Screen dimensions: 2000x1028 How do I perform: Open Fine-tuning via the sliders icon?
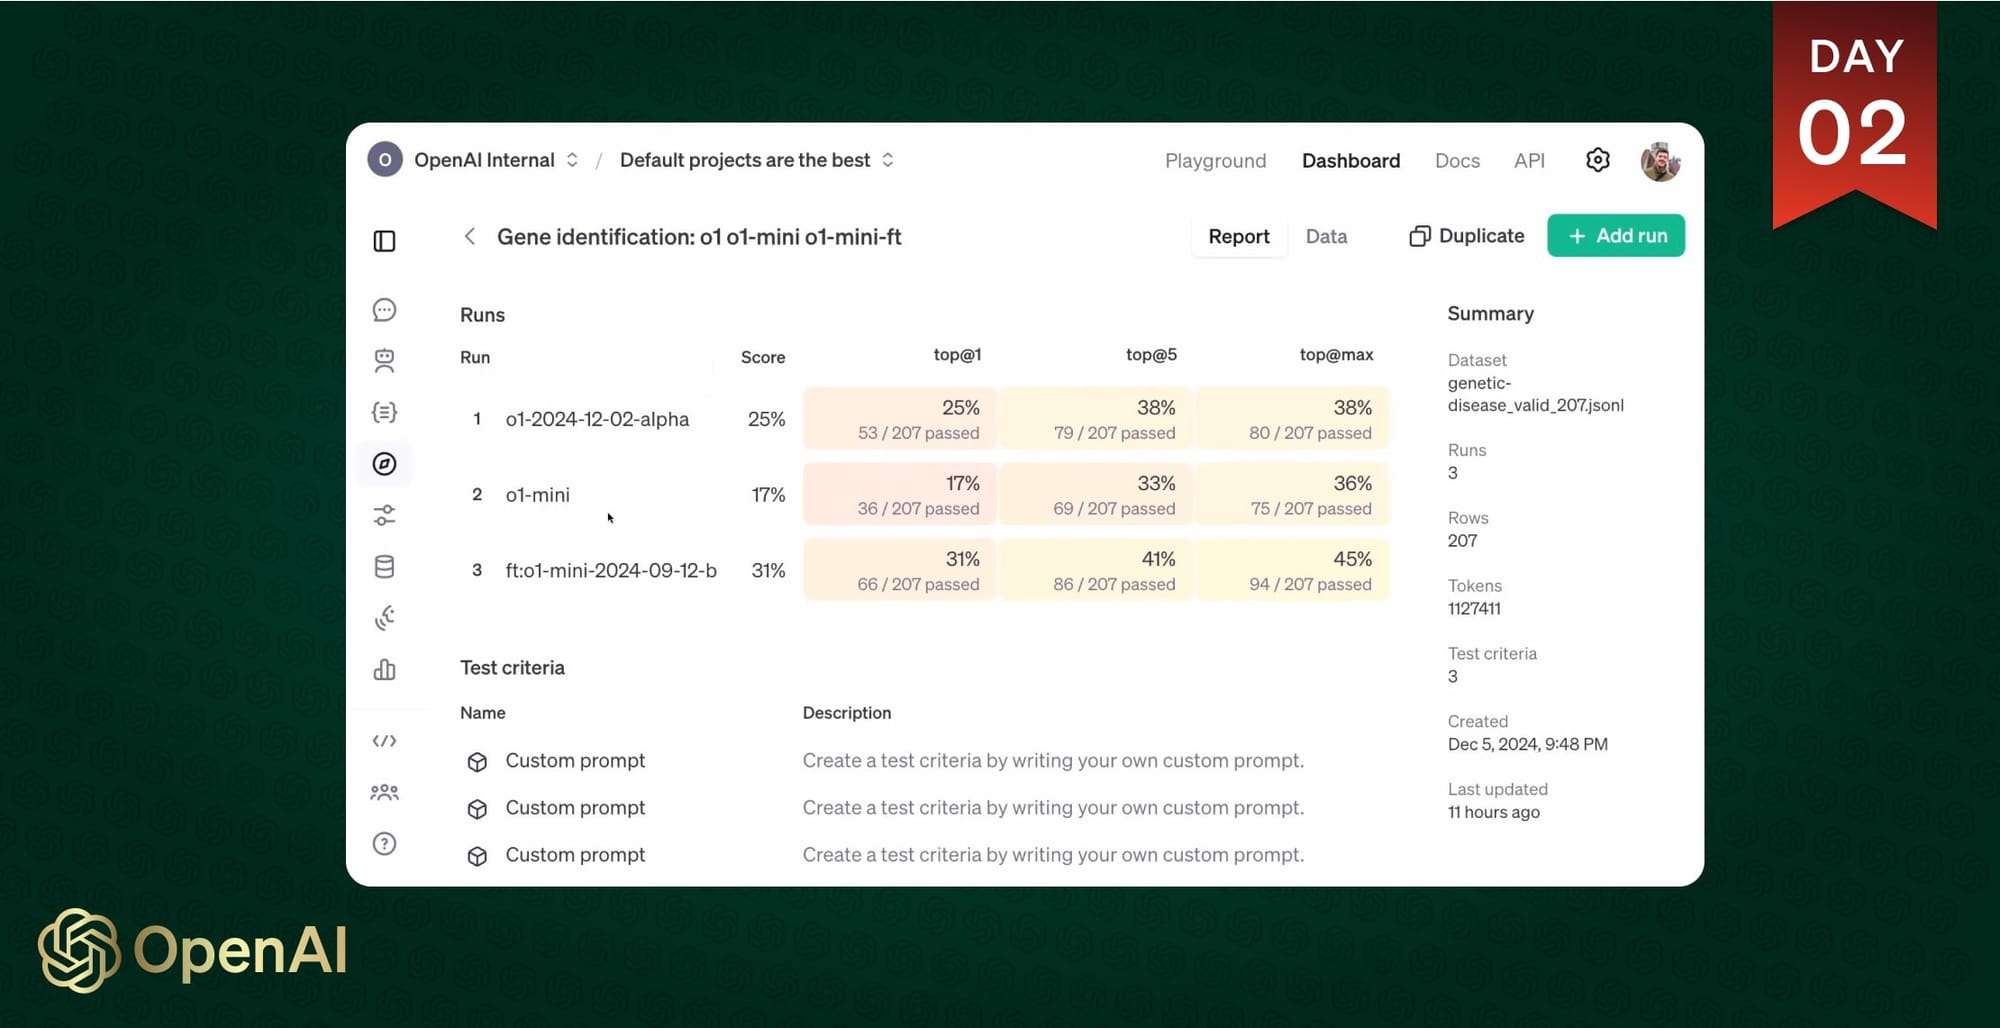pyautogui.click(x=385, y=514)
